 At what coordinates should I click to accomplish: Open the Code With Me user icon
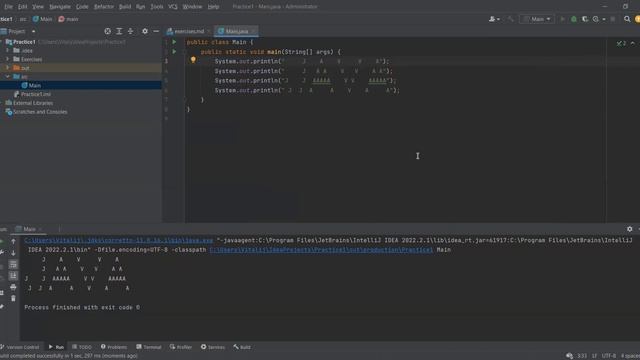click(x=494, y=19)
